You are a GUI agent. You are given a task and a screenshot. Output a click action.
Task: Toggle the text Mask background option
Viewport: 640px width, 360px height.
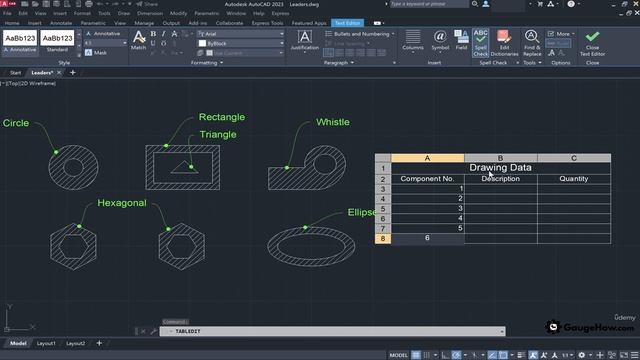[96, 53]
